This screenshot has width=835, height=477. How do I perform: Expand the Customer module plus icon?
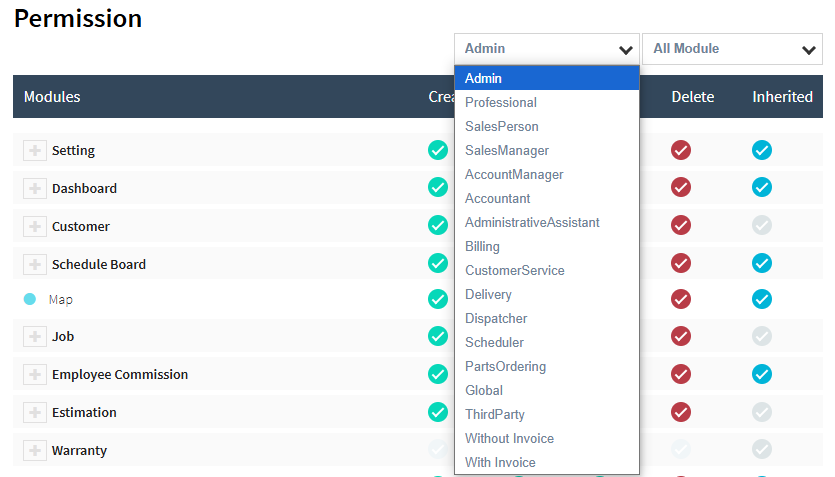(x=35, y=226)
